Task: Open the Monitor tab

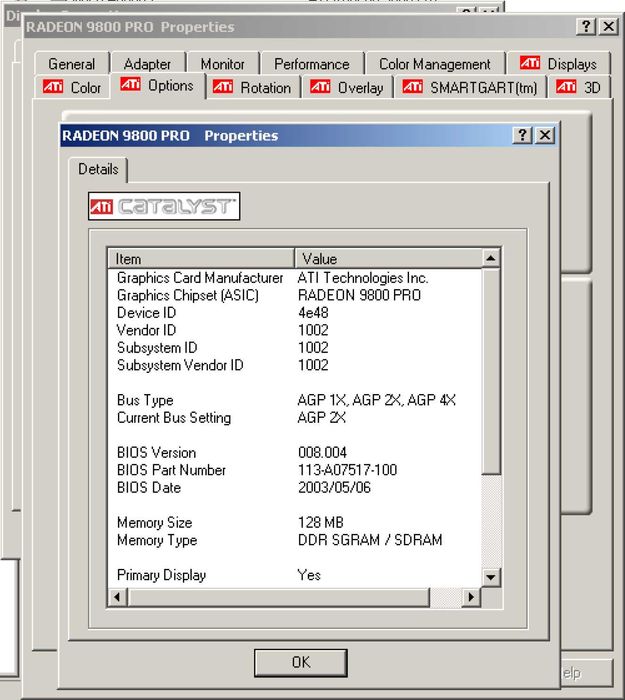Action: coord(223,64)
